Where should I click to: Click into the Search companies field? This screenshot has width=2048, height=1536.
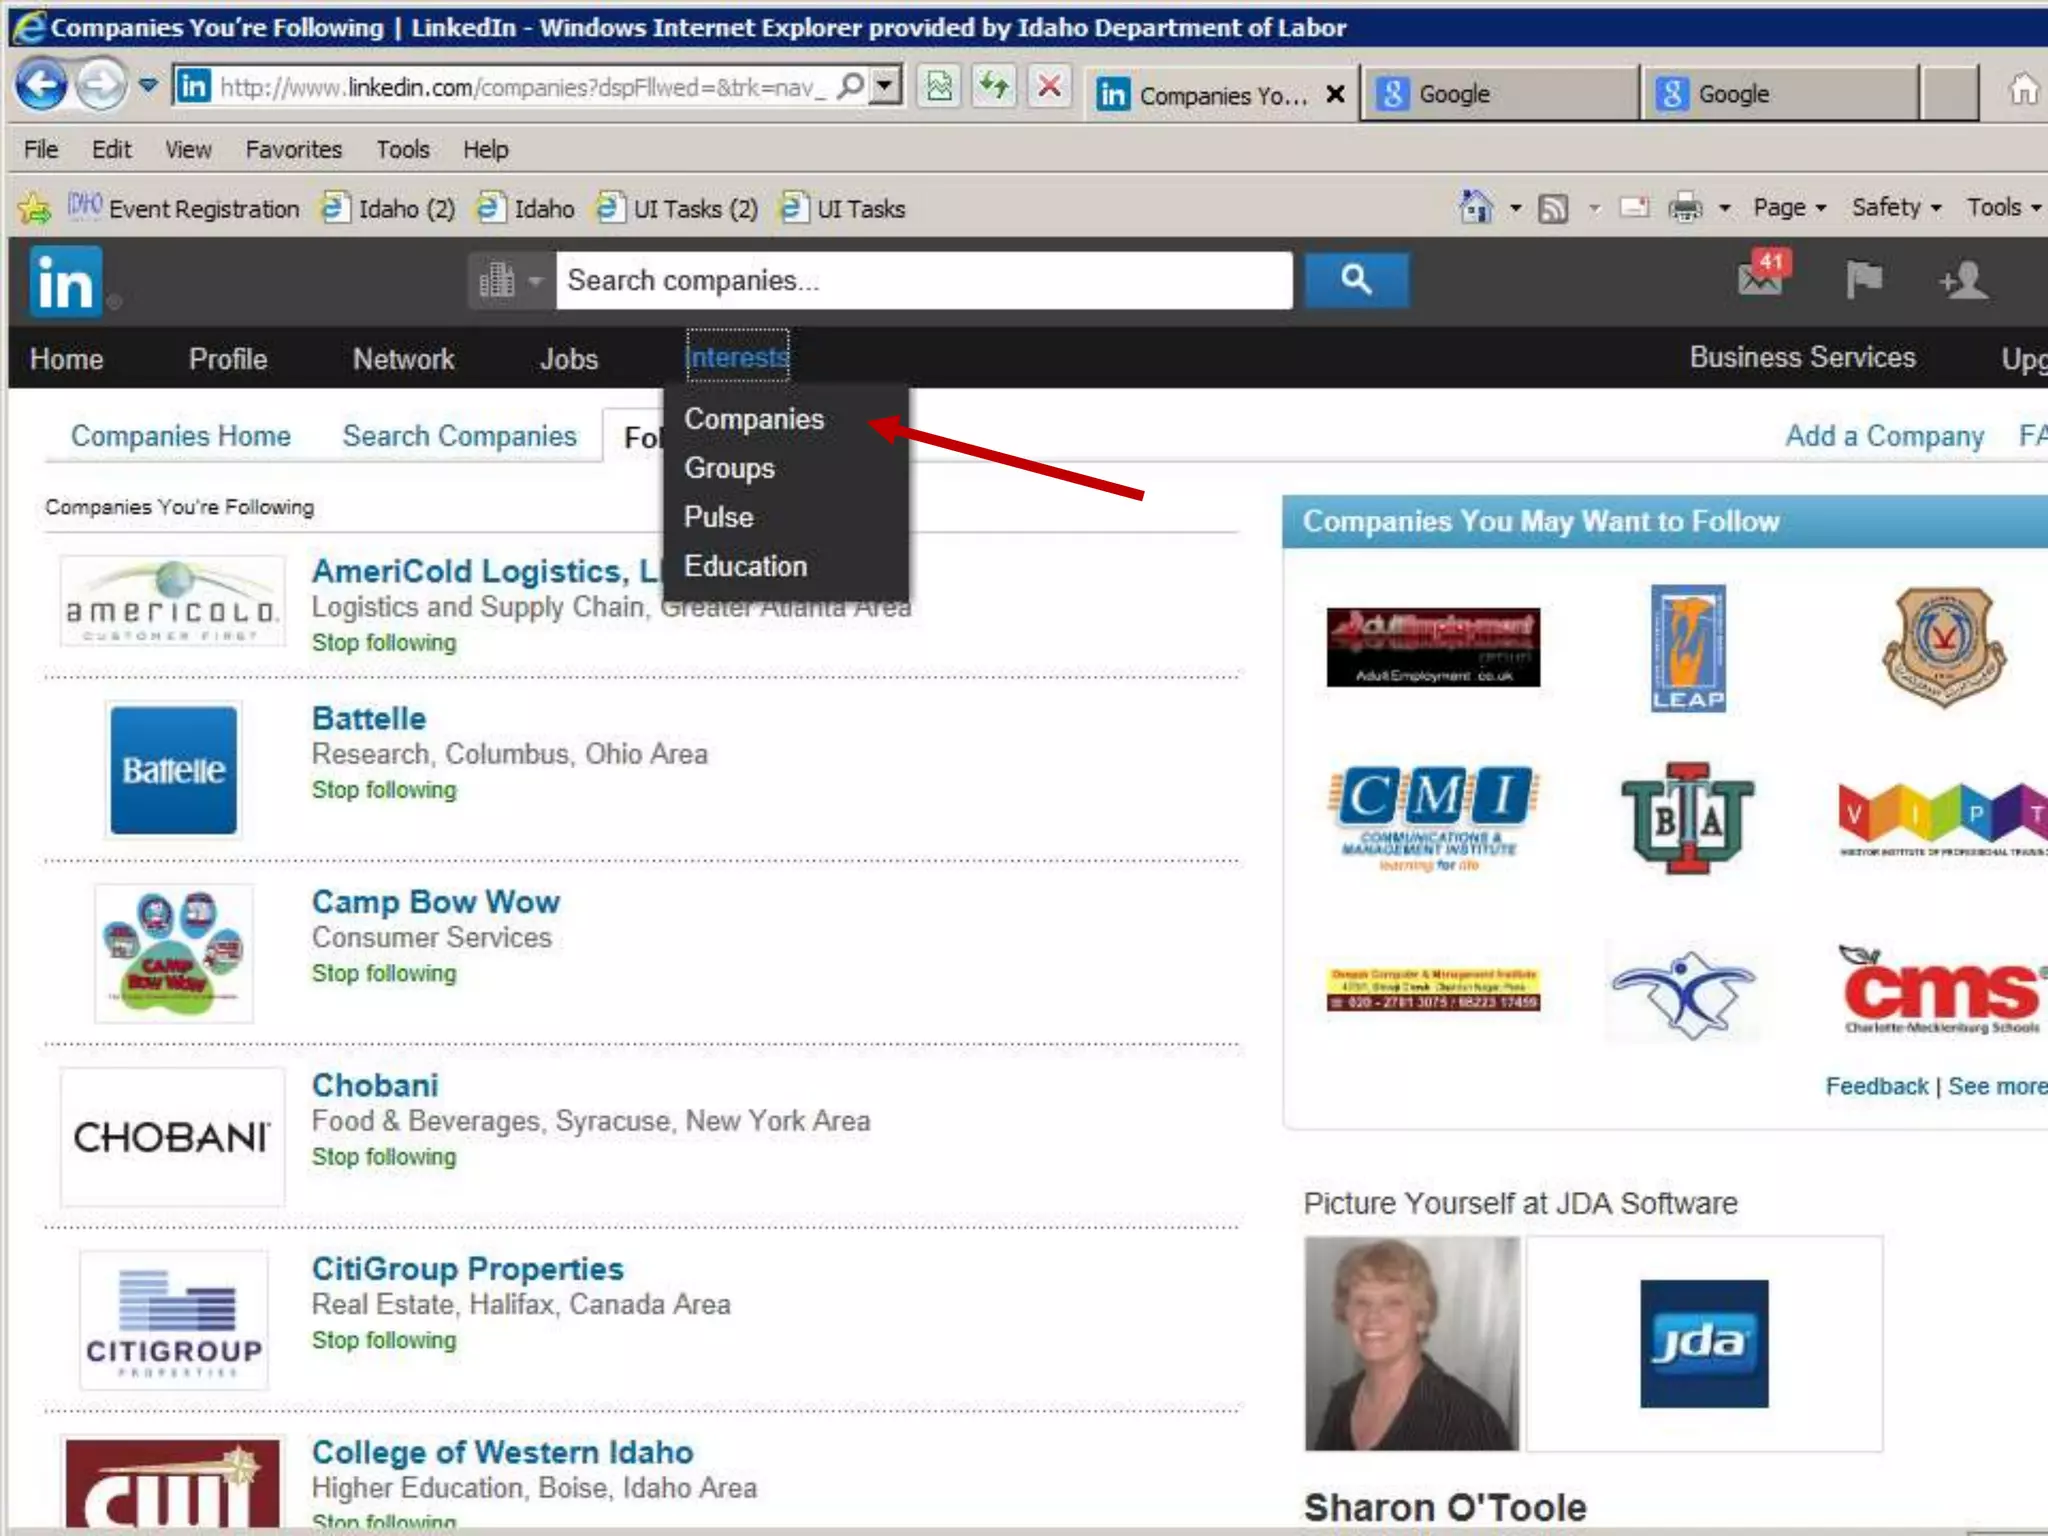coord(923,281)
